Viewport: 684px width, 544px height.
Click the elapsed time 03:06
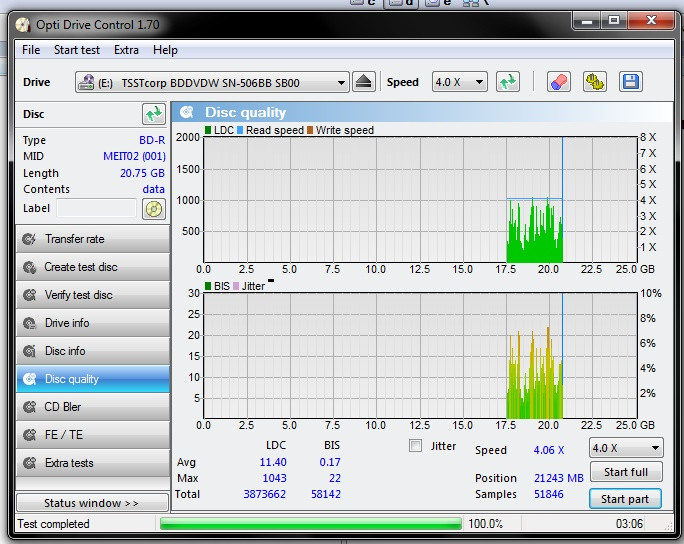coord(629,523)
